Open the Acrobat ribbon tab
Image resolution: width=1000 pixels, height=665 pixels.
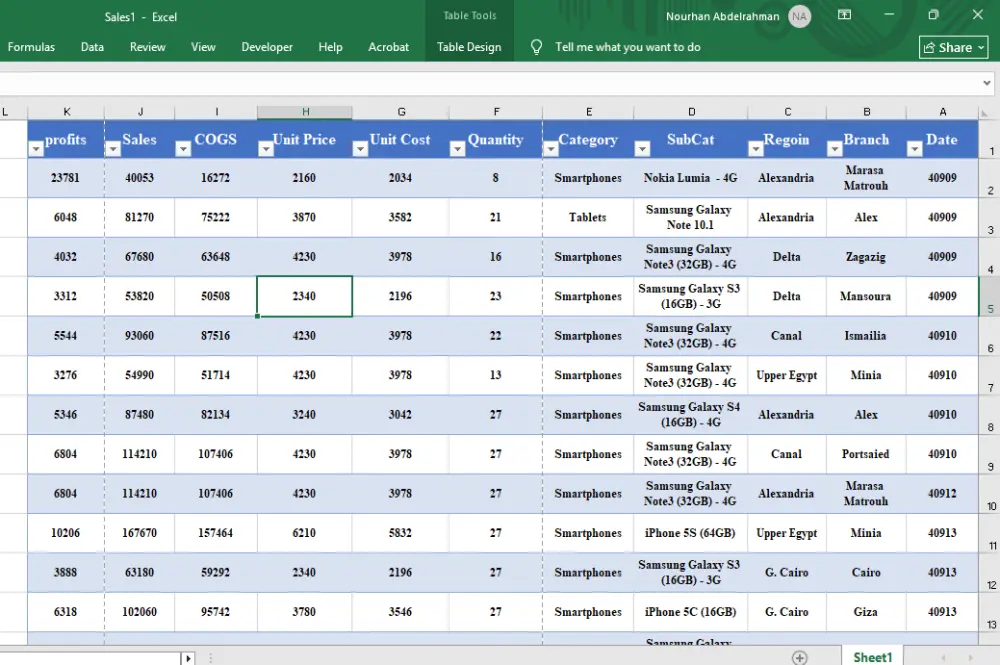(x=388, y=47)
